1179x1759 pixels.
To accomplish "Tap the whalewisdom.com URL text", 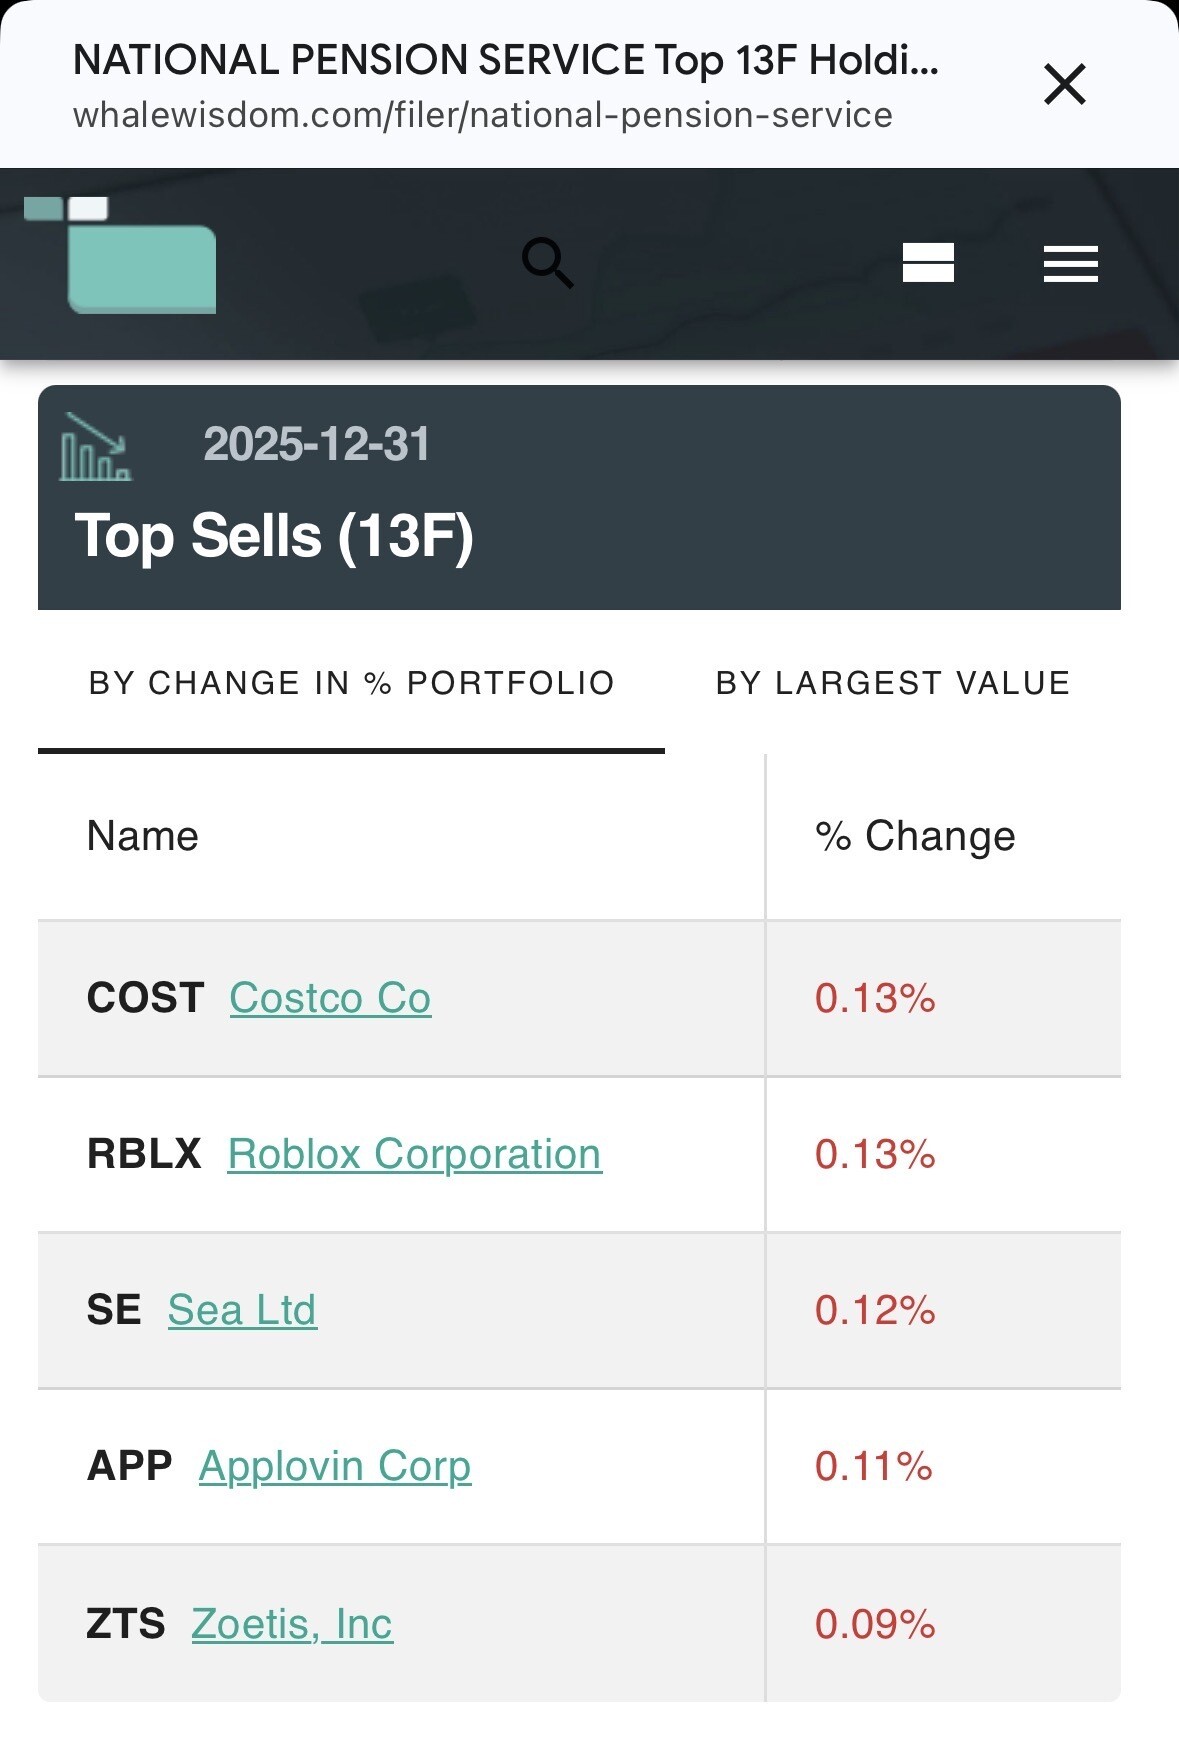I will pyautogui.click(x=482, y=116).
